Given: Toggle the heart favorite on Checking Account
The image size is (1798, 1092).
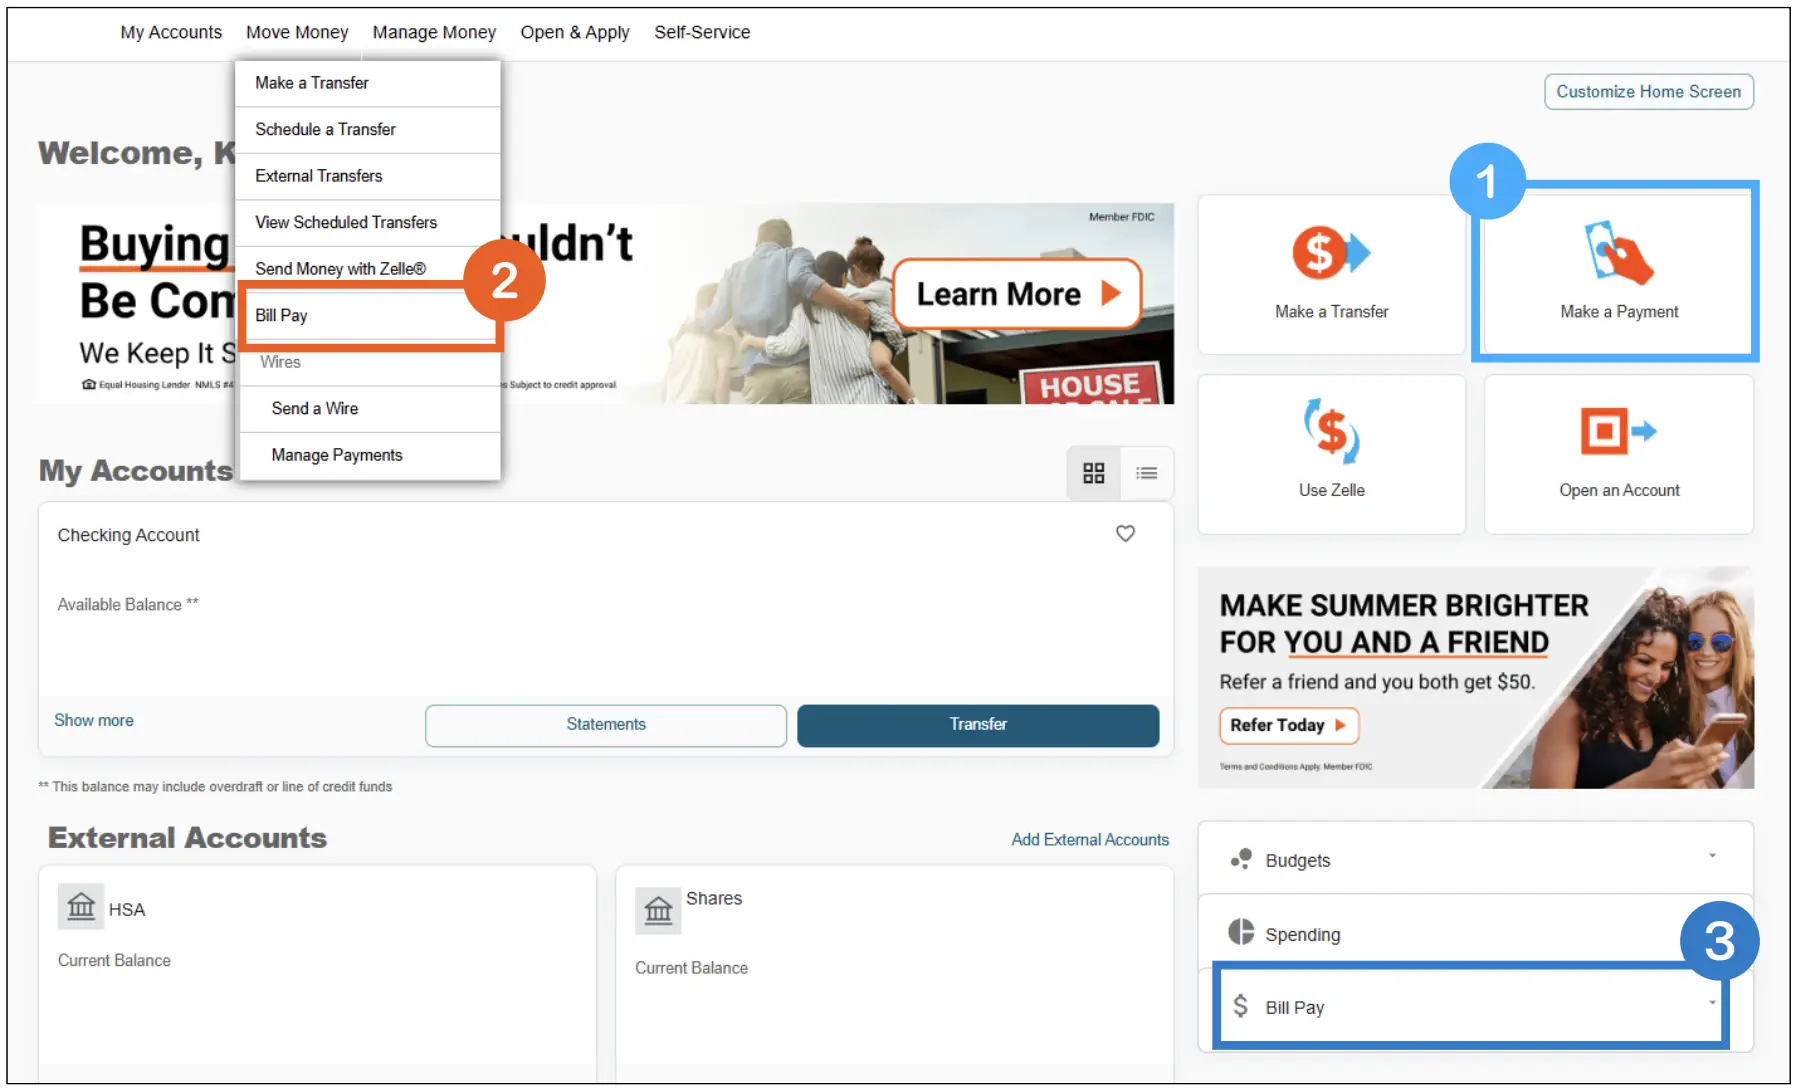Looking at the screenshot, I should [x=1125, y=533].
